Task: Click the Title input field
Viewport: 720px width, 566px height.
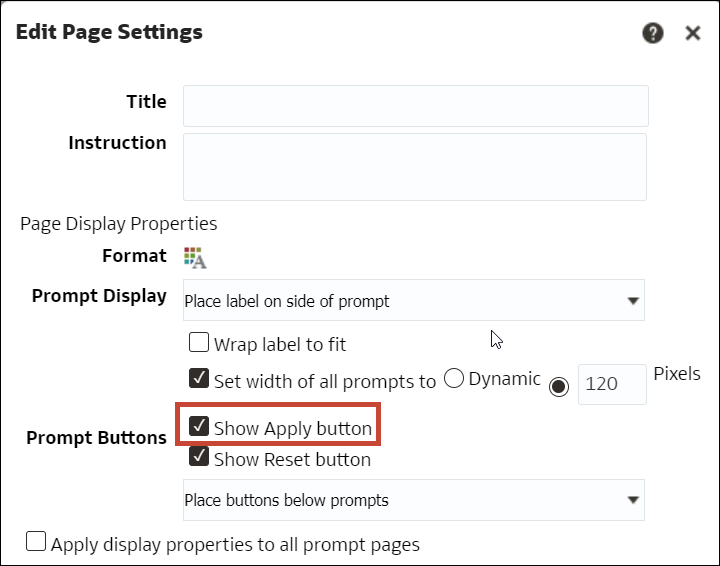Action: point(415,105)
